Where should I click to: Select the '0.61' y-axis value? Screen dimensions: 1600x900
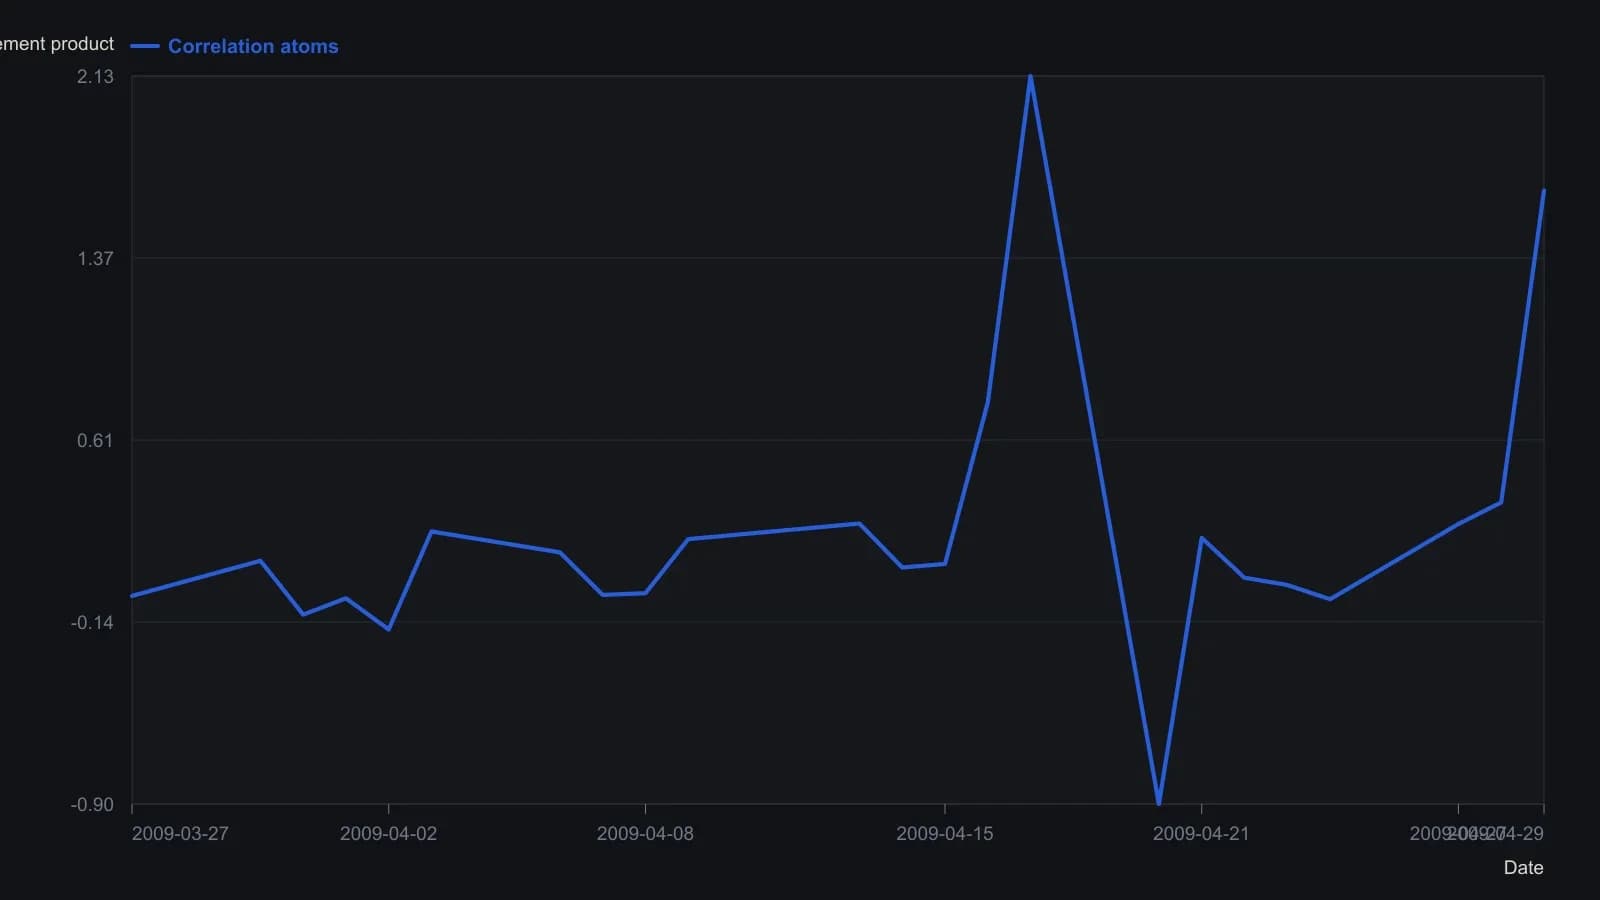[95, 440]
